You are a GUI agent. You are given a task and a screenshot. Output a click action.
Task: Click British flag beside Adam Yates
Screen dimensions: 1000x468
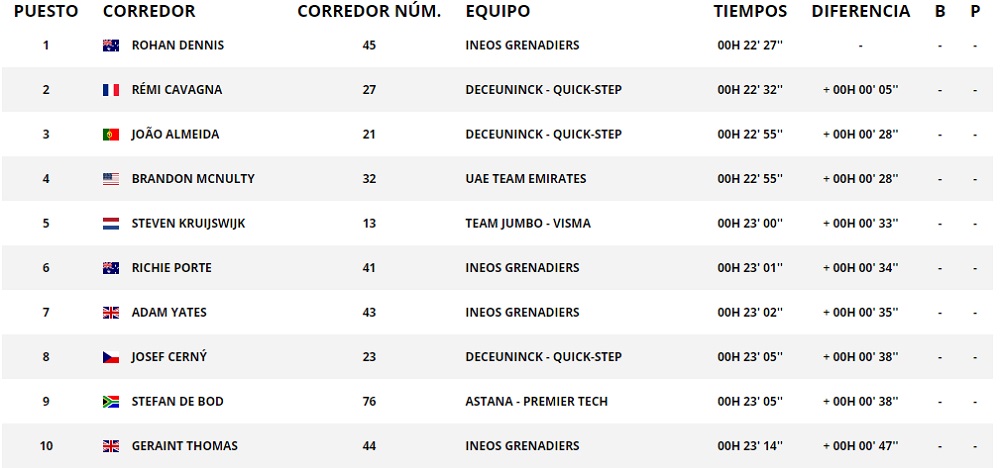pyautogui.click(x=111, y=313)
